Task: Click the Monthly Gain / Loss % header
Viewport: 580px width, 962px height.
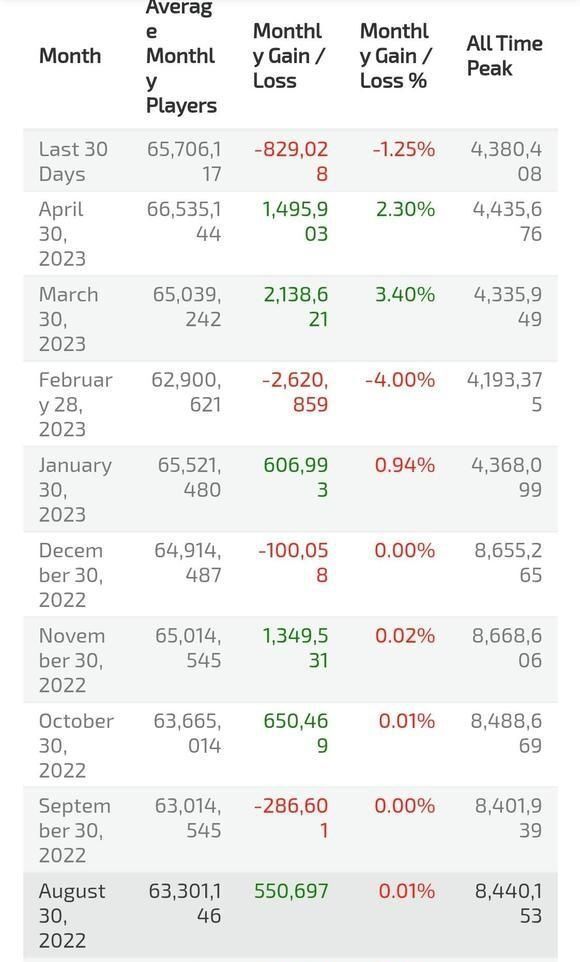Action: (396, 56)
